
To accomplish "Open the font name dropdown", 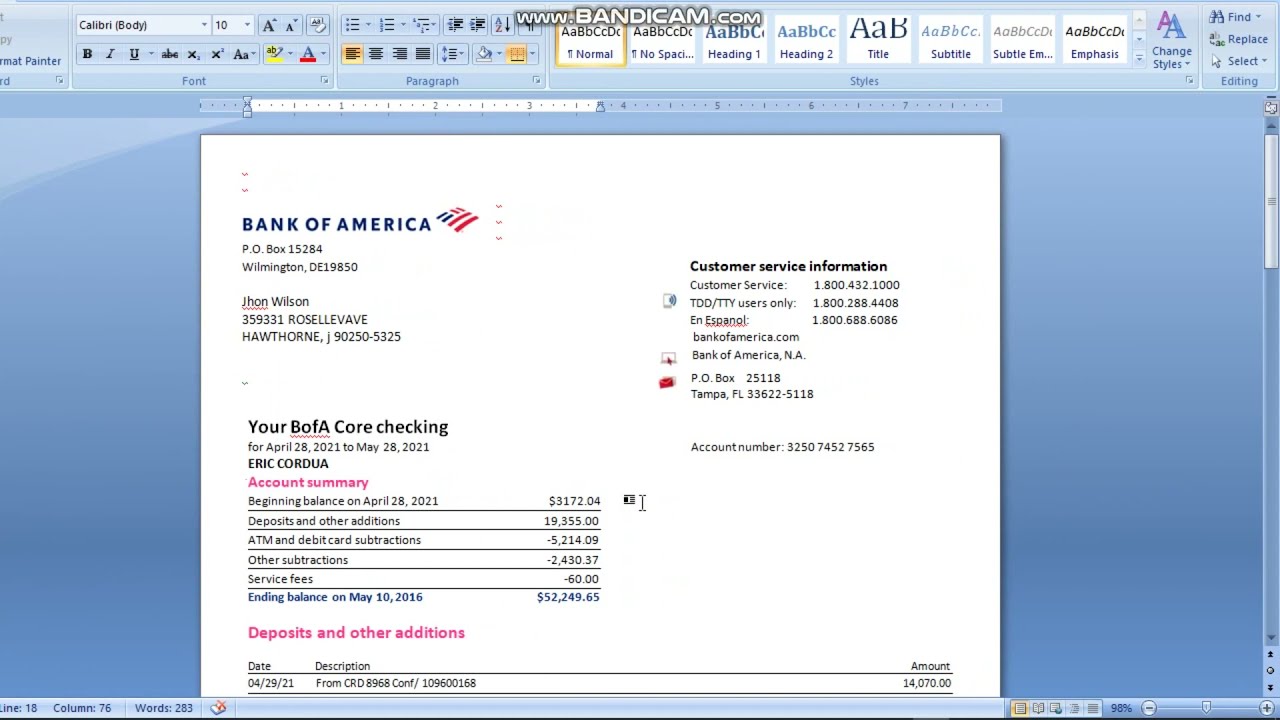I will [204, 25].
